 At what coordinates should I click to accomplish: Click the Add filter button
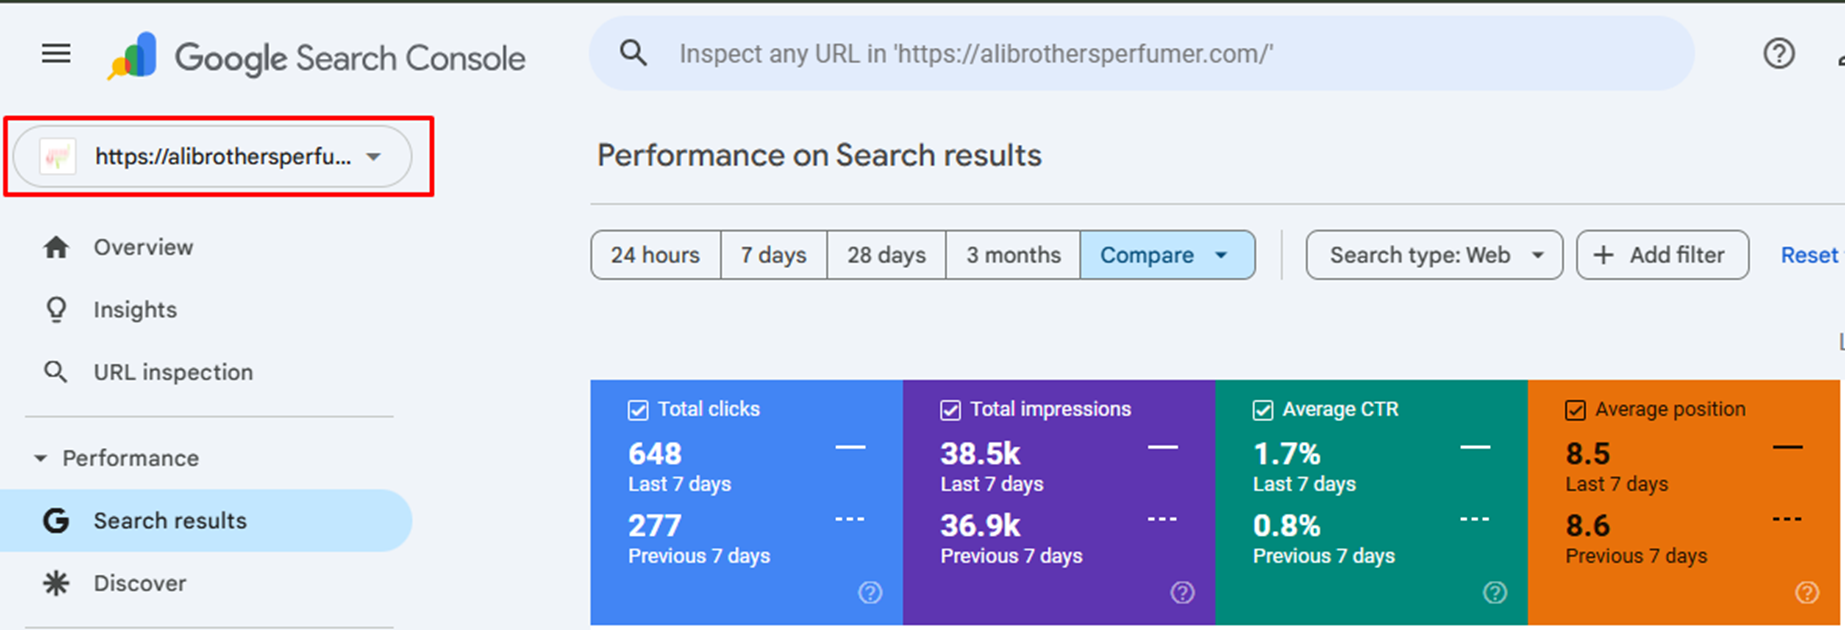coord(1661,255)
